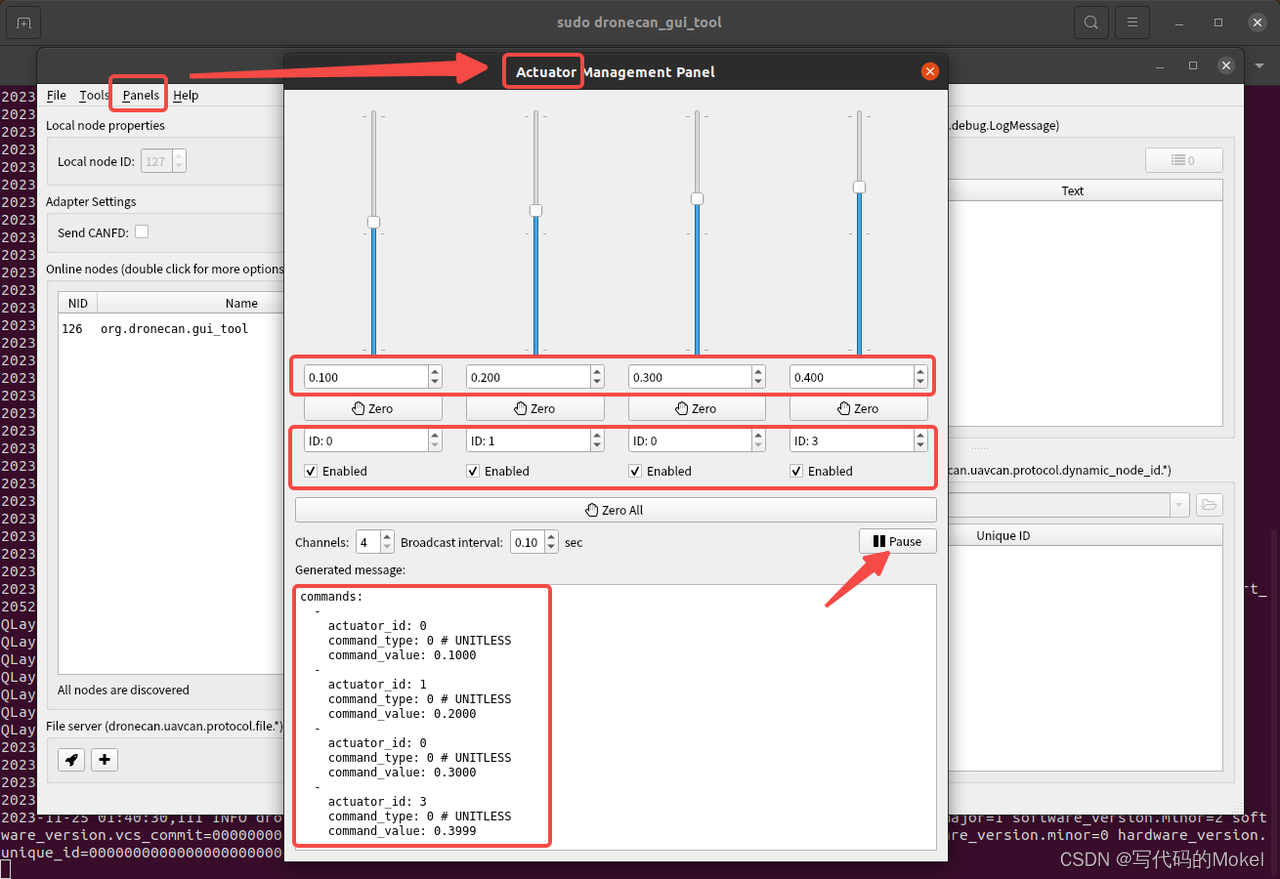Uncheck Enabled for actuator ID 1

click(x=472, y=471)
